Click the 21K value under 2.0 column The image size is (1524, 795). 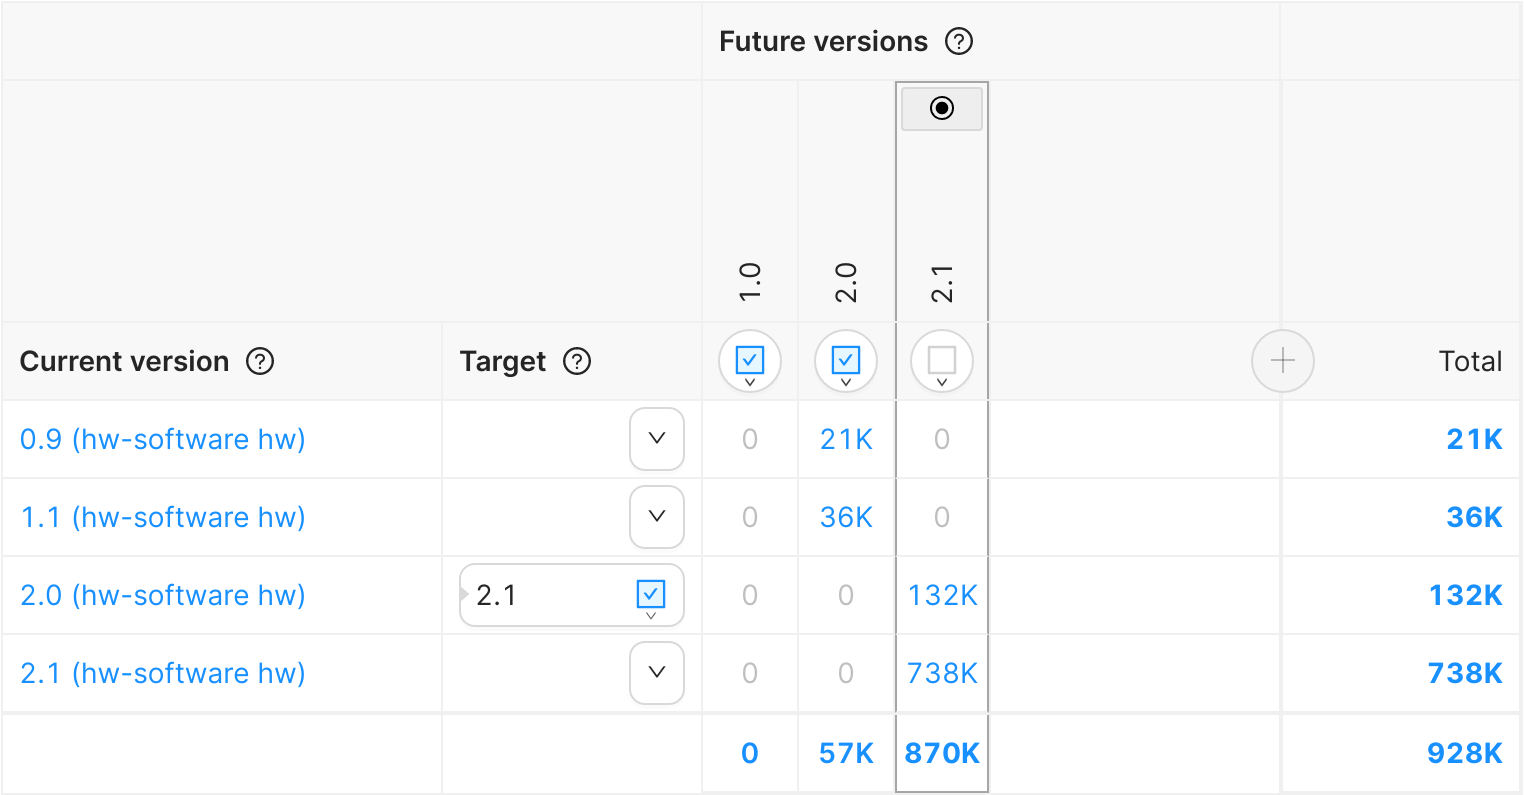(x=846, y=439)
